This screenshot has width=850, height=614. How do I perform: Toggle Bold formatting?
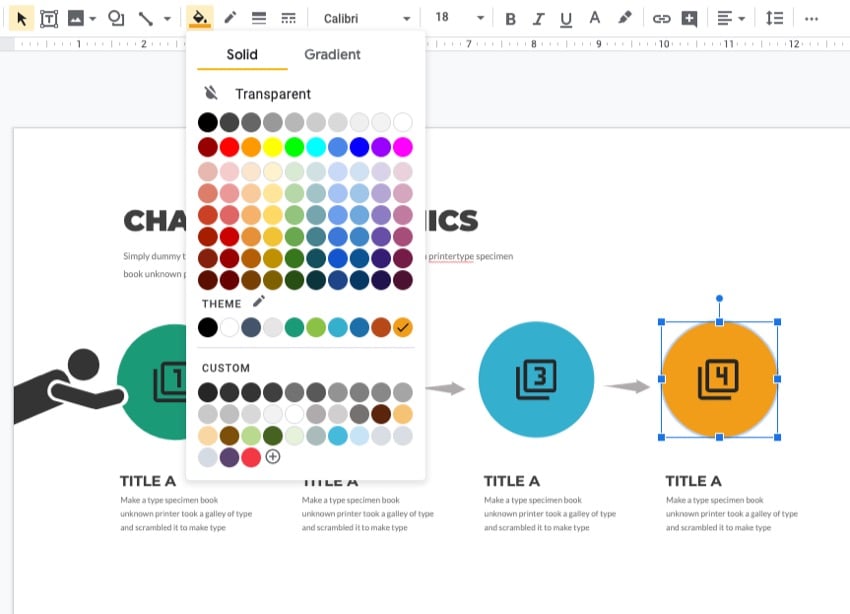click(x=511, y=18)
